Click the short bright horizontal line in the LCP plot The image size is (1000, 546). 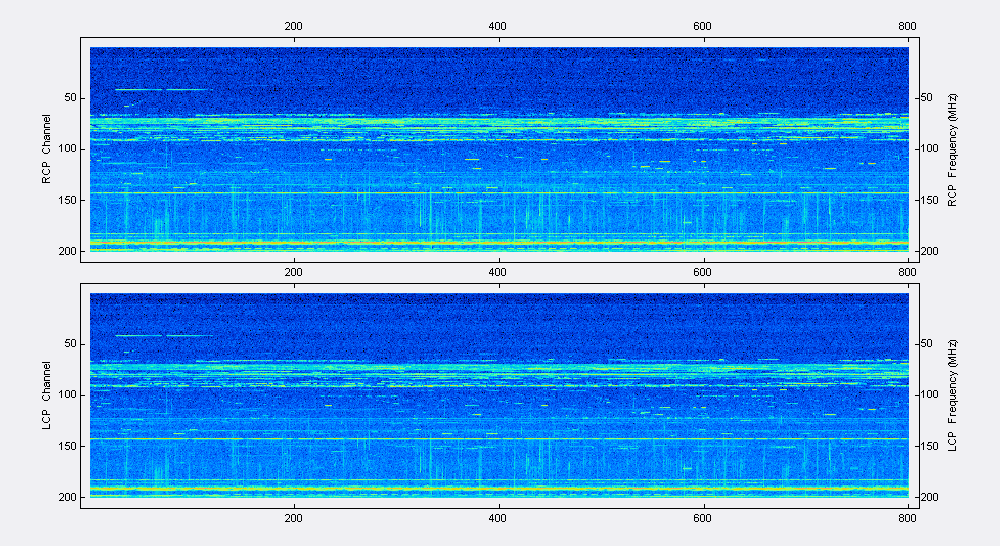164,336
